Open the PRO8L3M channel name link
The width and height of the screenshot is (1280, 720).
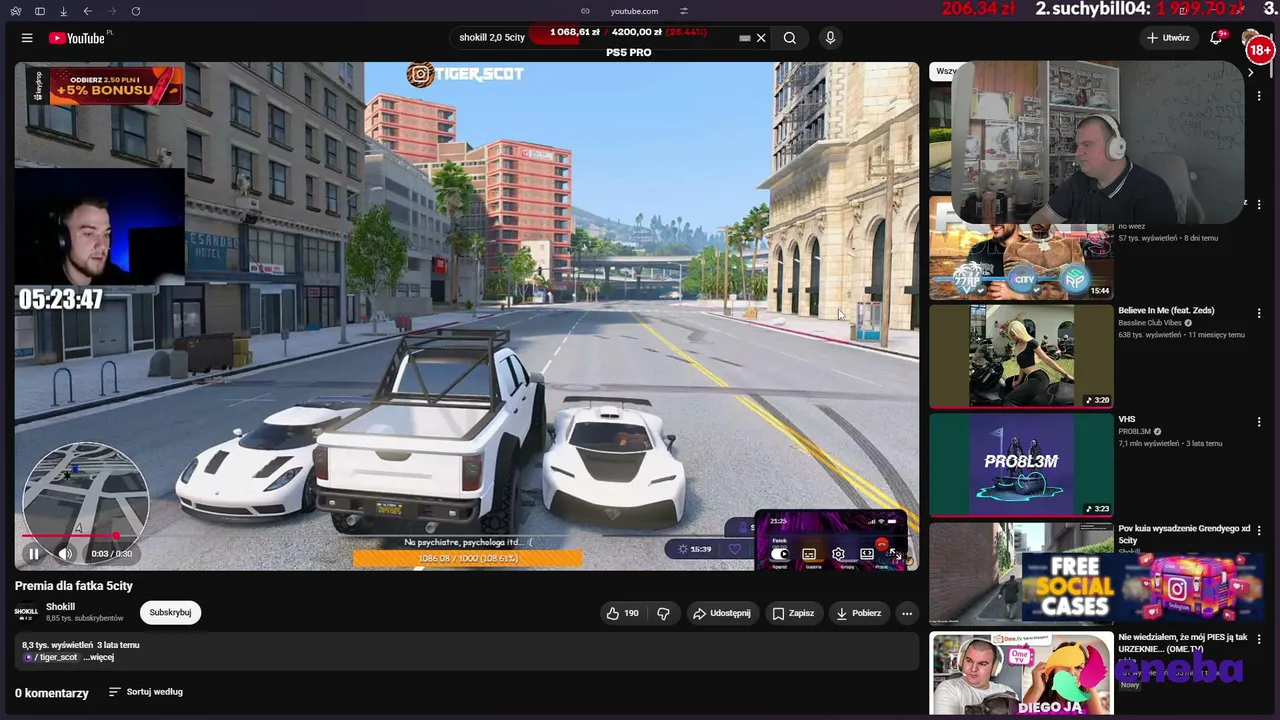point(1134,431)
